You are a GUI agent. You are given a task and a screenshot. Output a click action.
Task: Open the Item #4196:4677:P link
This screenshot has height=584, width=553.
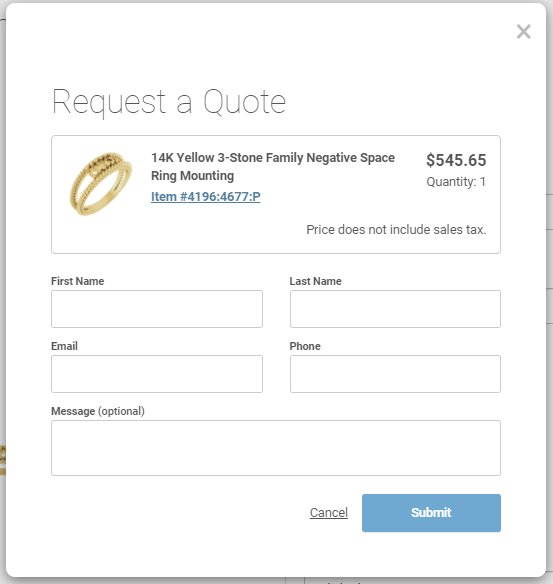pyautogui.click(x=206, y=196)
